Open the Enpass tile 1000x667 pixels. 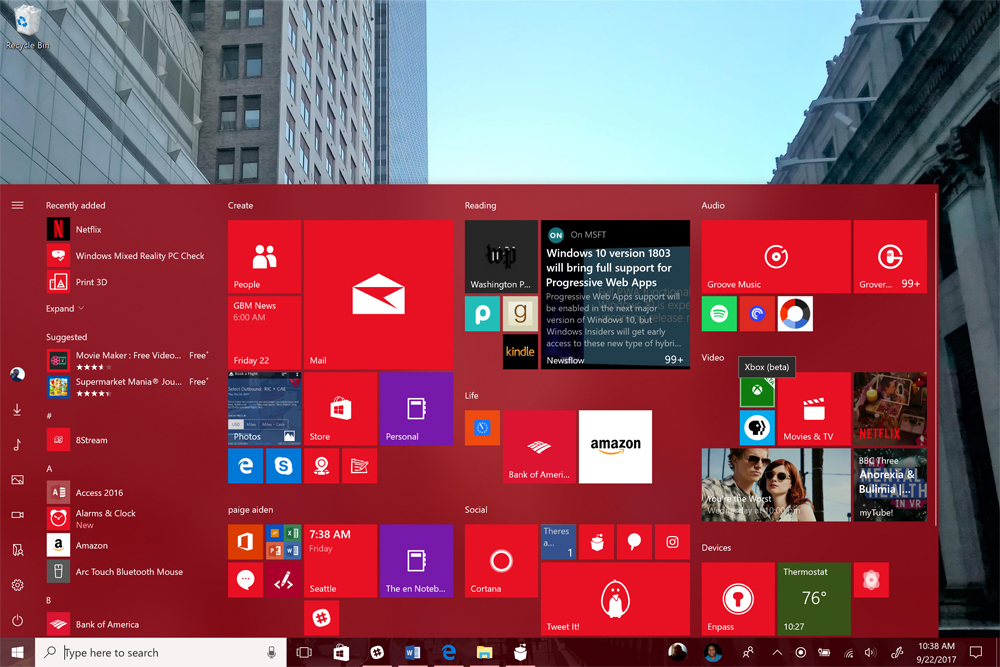[738, 599]
